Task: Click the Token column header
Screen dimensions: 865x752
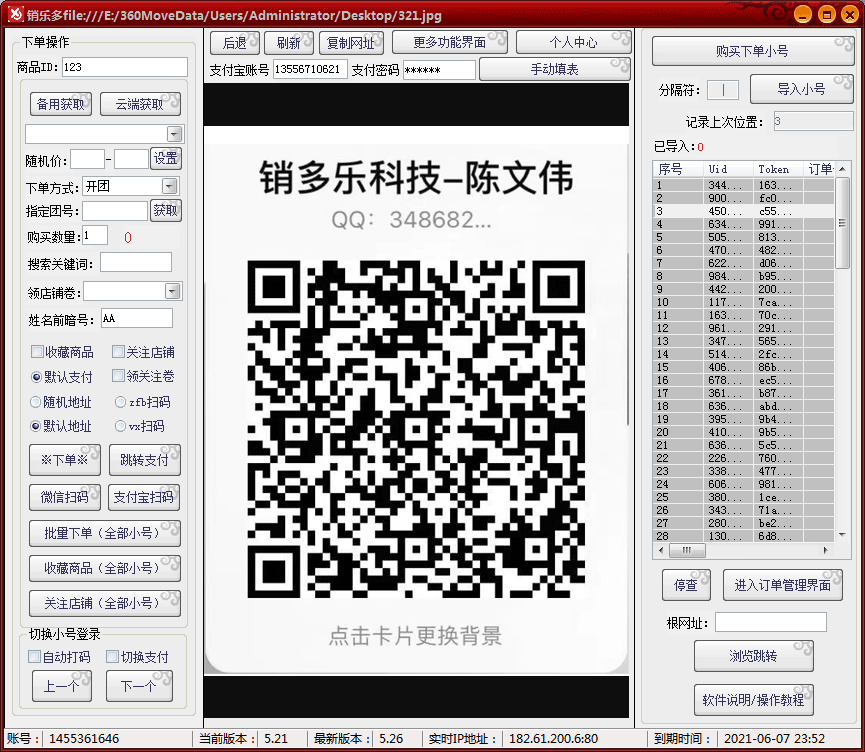Action: 778,169
